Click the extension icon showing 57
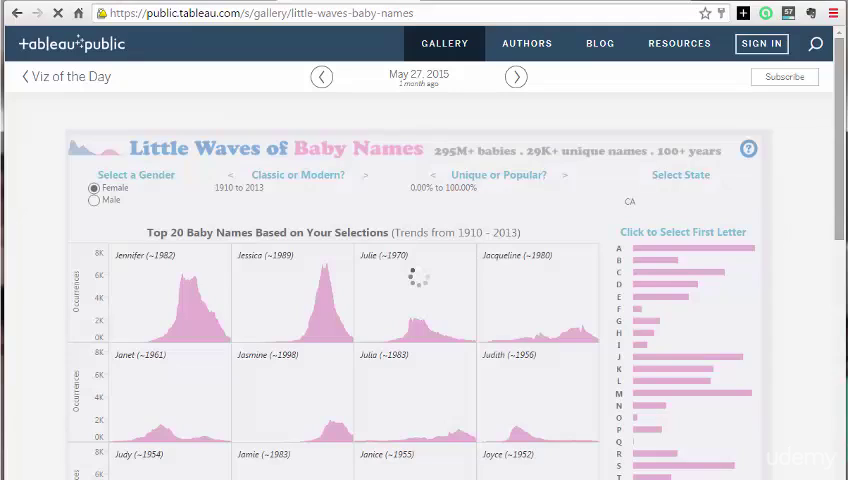 [x=789, y=14]
